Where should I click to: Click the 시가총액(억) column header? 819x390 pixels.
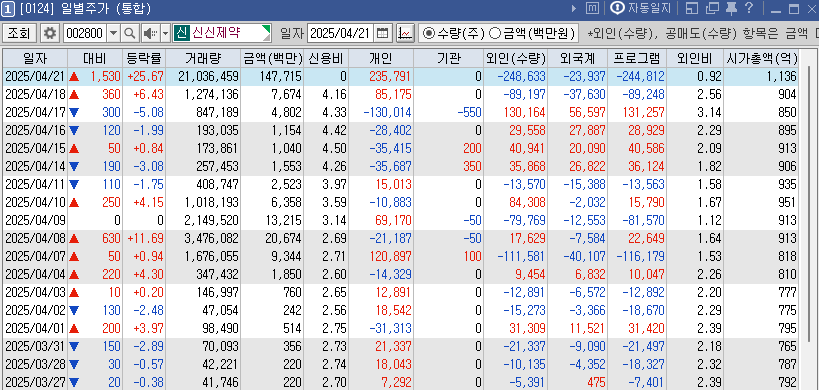point(761,58)
